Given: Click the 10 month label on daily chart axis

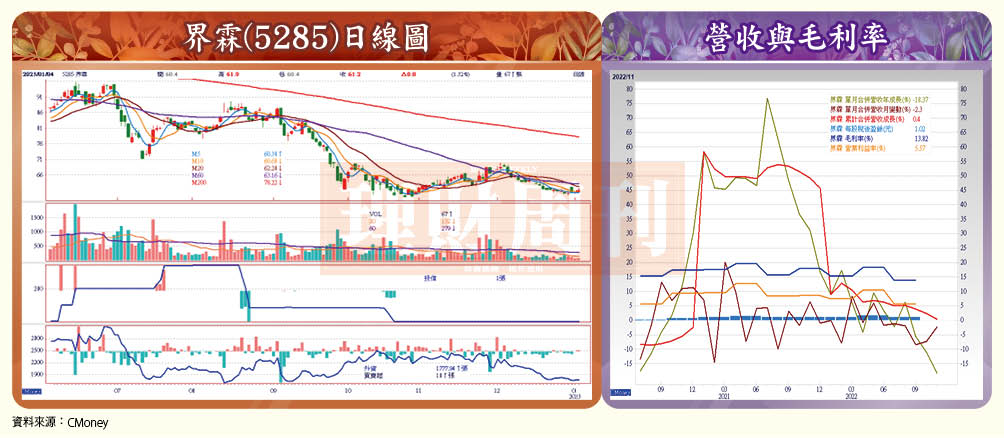Looking at the screenshot, I should click(346, 389).
